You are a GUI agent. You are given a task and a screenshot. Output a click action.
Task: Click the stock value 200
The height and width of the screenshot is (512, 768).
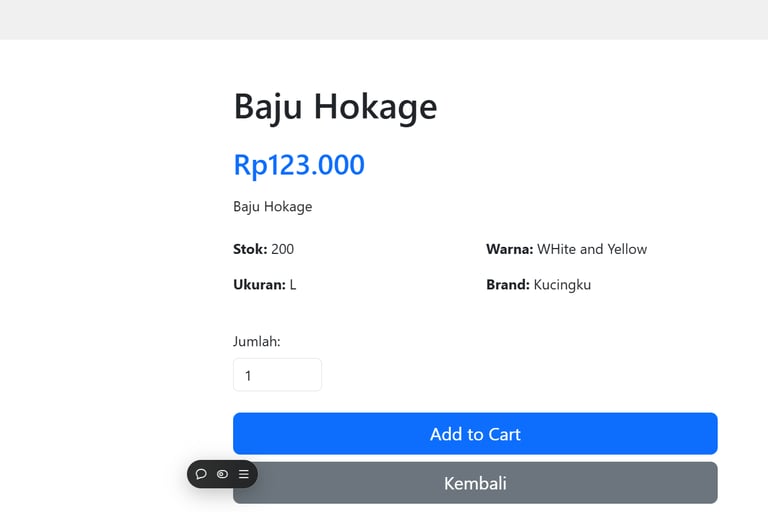click(283, 249)
